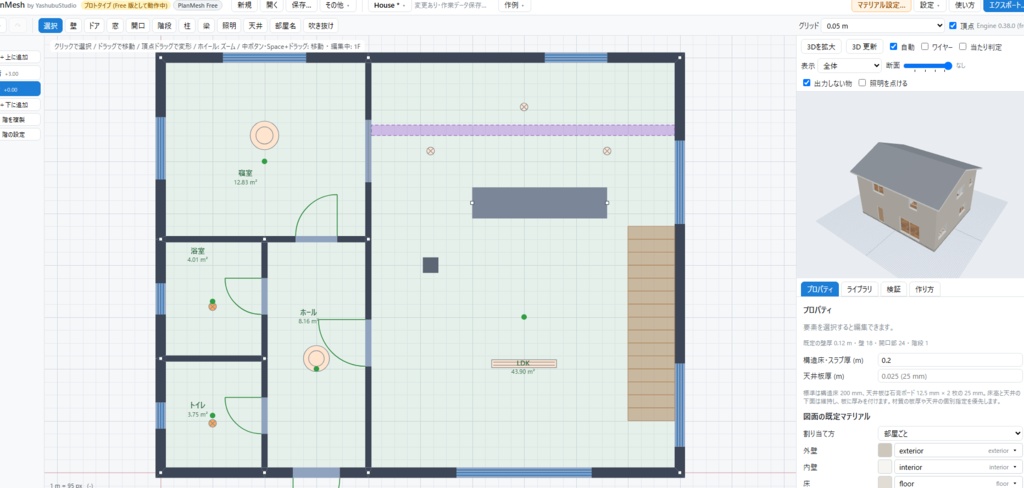Activate the 照明 lighting tool
This screenshot has height=488, width=1024.
pos(229,26)
